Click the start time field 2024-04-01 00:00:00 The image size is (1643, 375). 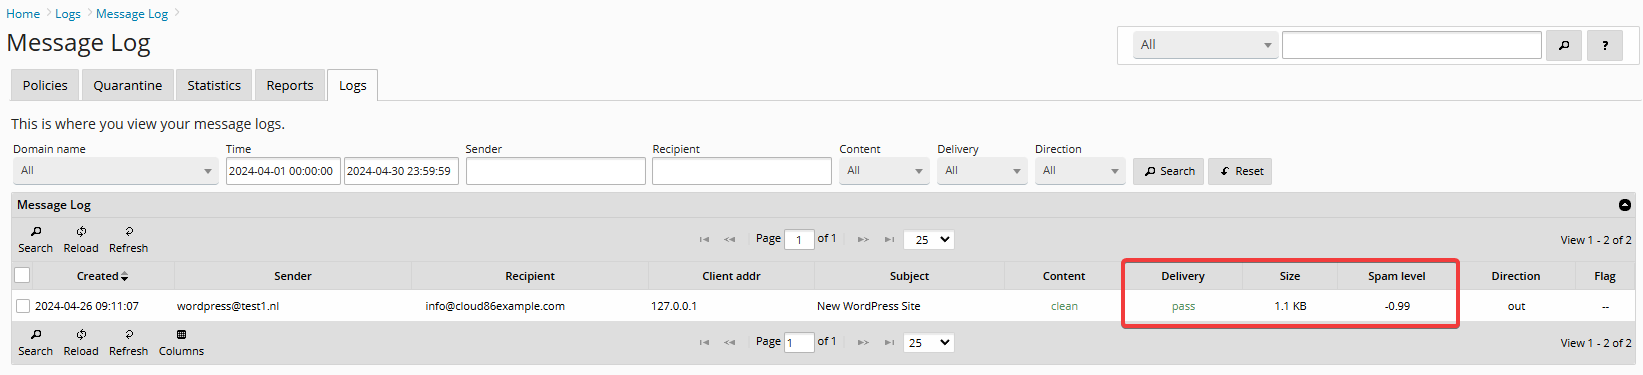click(283, 171)
